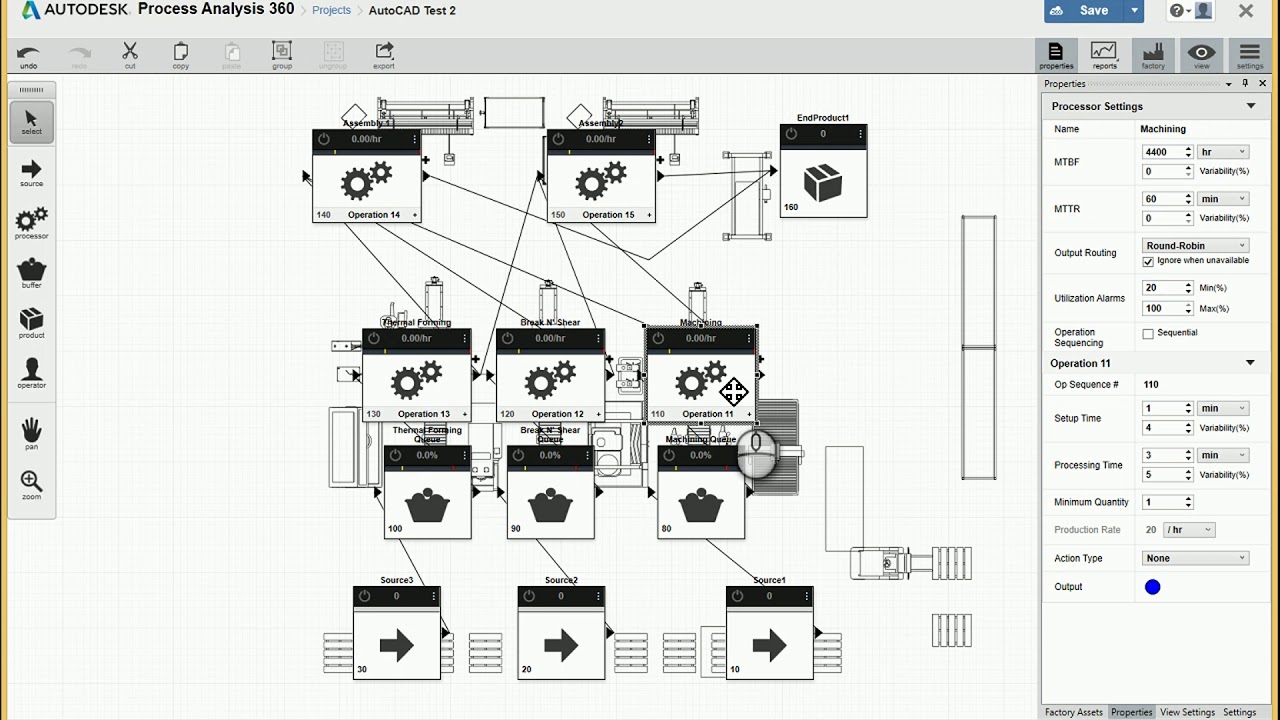Image resolution: width=1280 pixels, height=720 pixels.
Task: Increment the MTTR 60 value stepper
Action: click(x=1188, y=196)
